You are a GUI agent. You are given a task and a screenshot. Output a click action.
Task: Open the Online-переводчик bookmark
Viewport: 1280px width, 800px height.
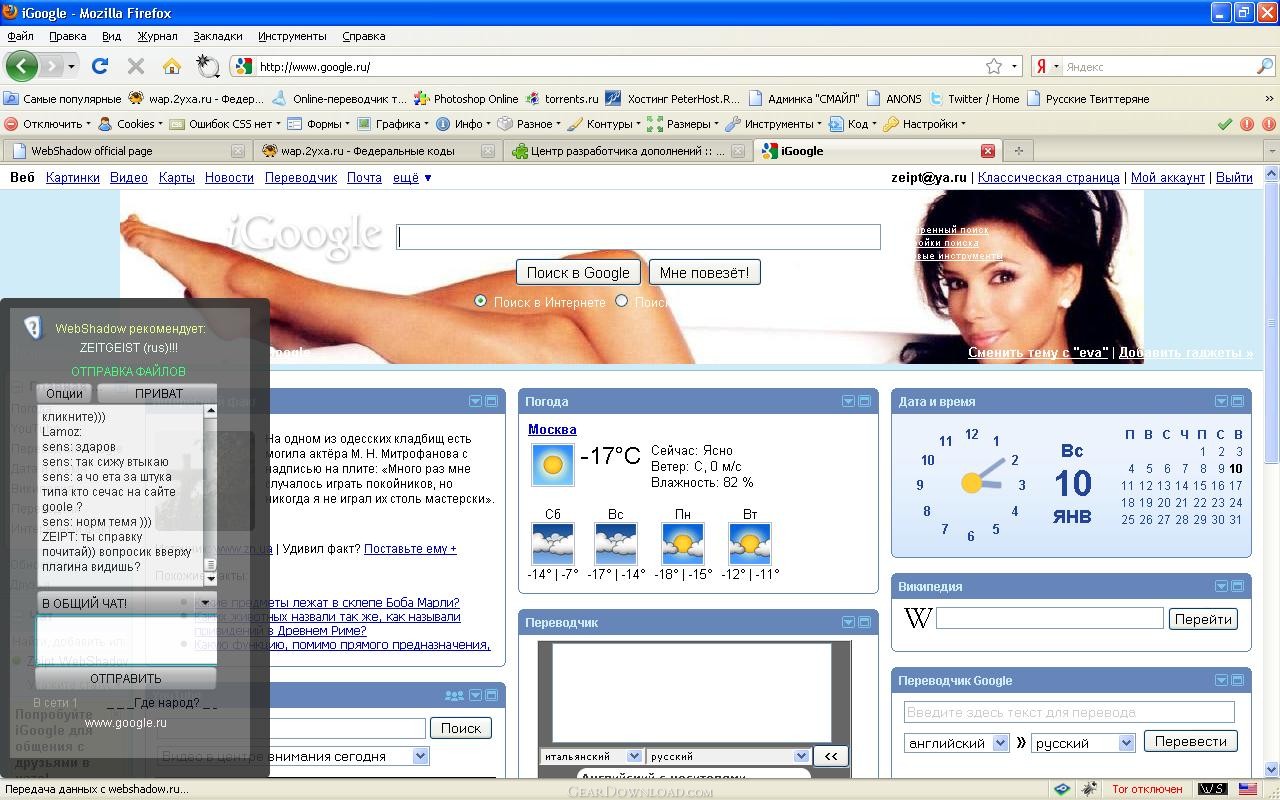340,99
